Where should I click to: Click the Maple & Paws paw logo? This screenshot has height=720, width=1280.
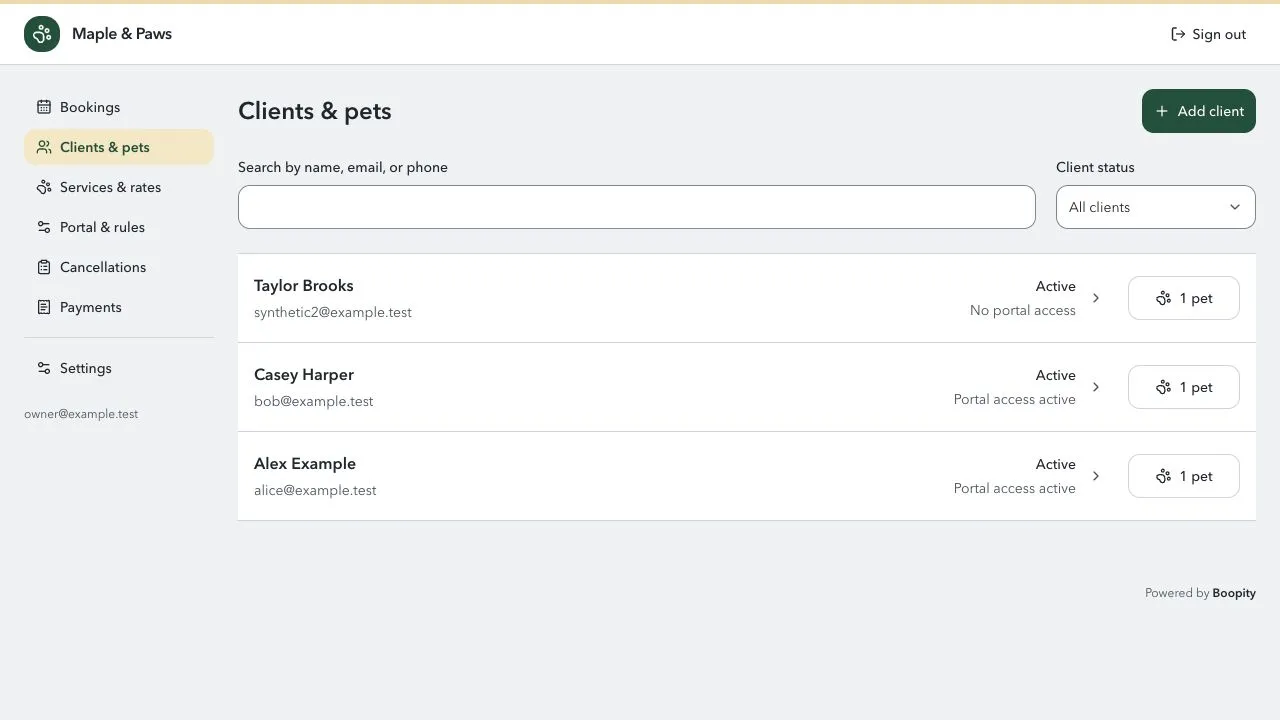(x=42, y=34)
